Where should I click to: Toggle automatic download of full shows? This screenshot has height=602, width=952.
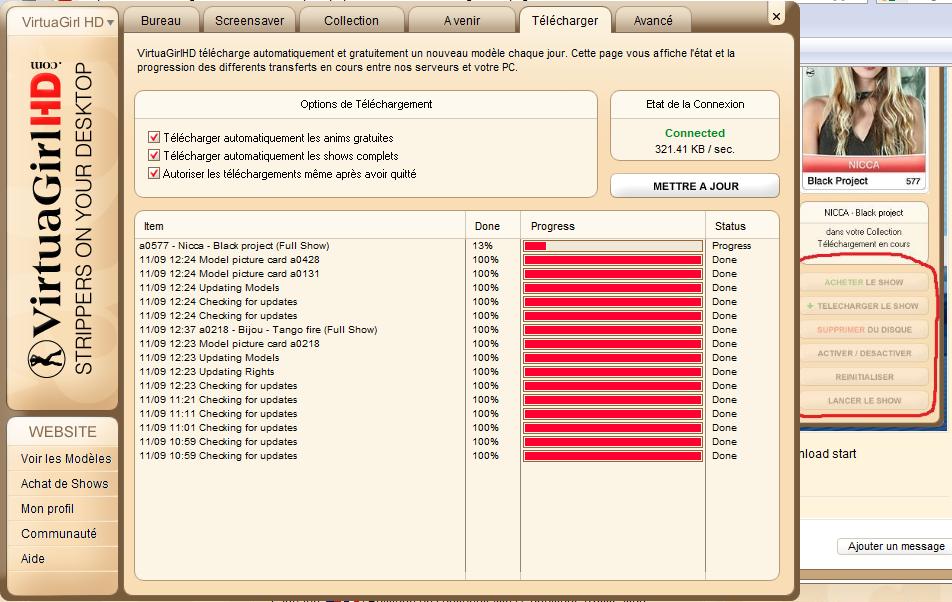pos(154,155)
